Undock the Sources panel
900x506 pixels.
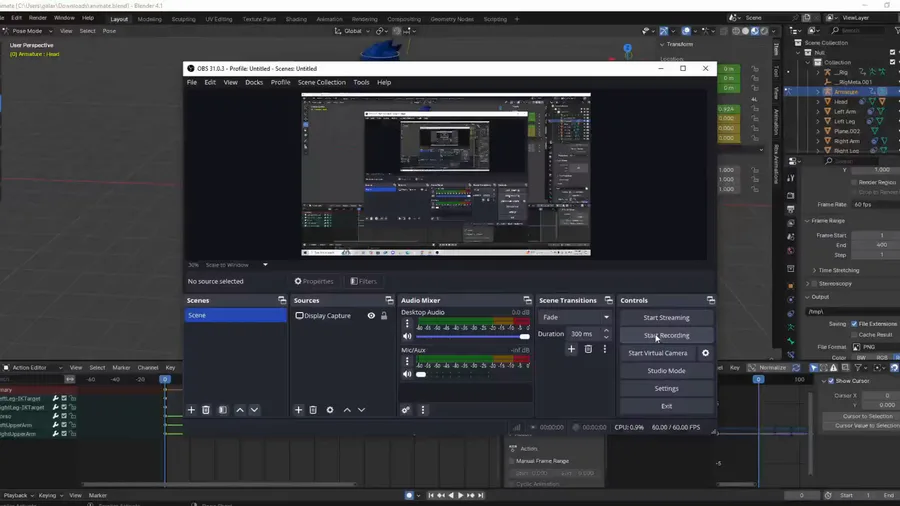[389, 300]
